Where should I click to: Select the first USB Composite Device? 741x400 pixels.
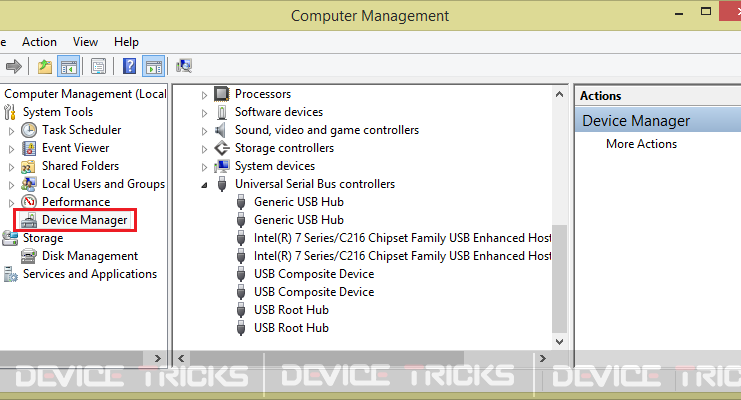[x=314, y=274]
